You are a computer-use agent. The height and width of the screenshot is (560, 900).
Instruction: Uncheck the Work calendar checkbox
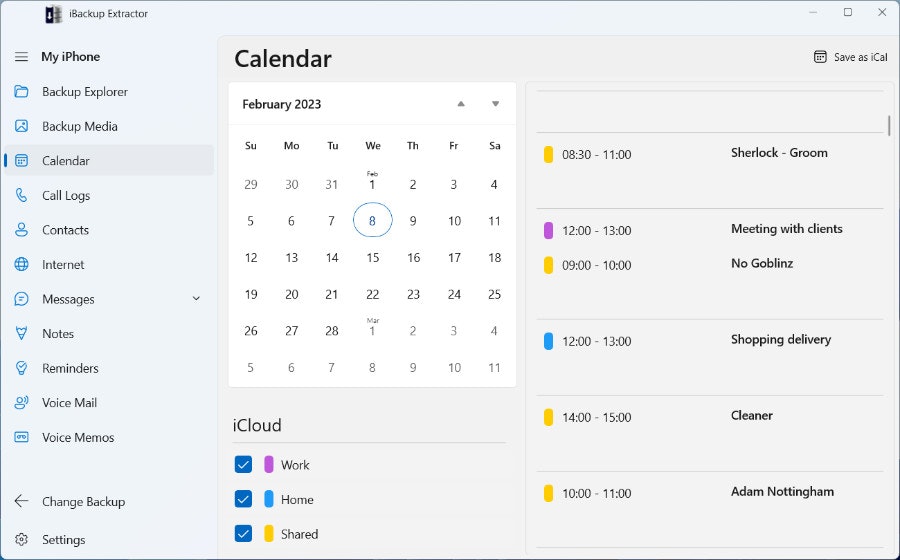point(243,464)
